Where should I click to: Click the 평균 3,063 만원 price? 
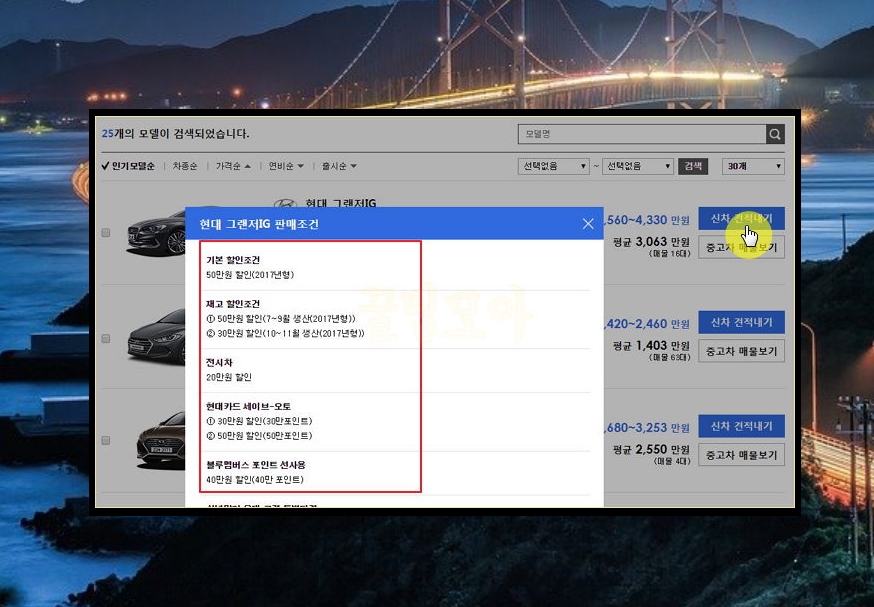coord(651,242)
